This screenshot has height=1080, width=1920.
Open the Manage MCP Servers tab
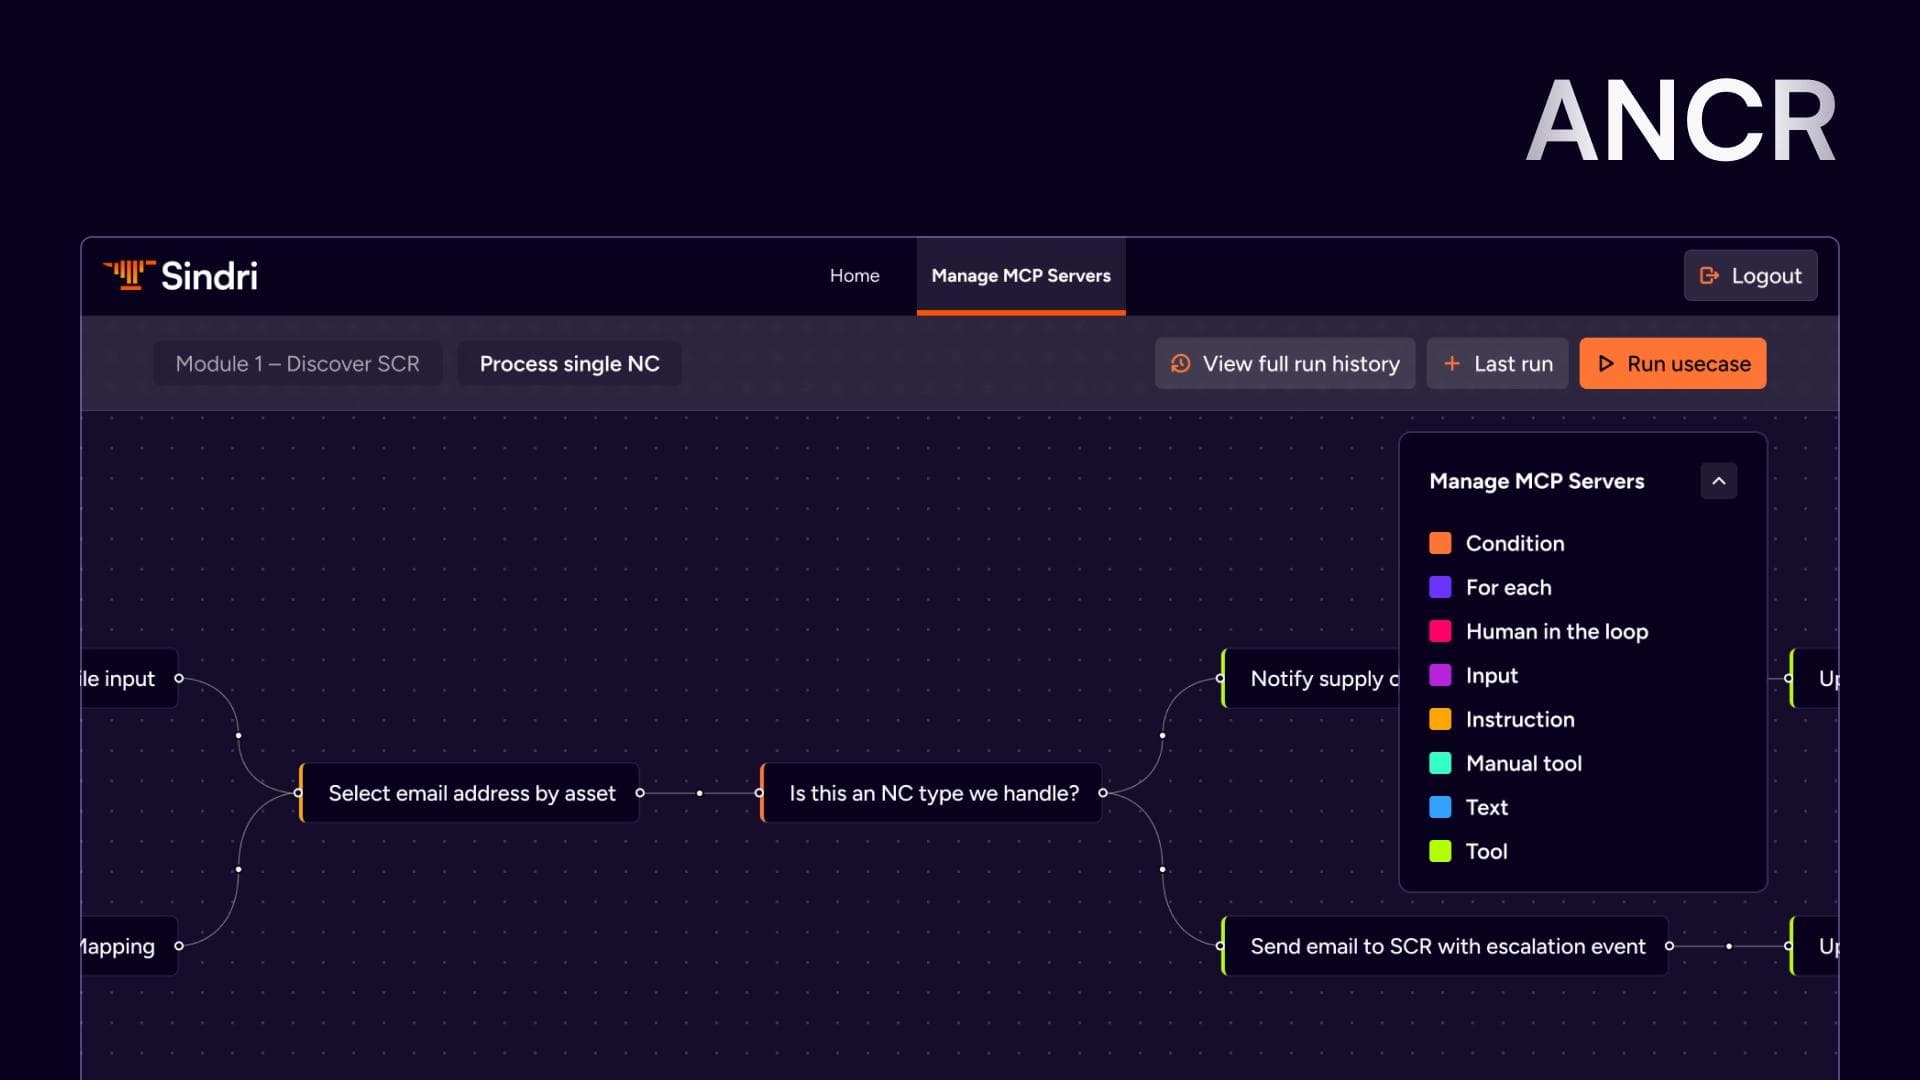pos(1020,276)
